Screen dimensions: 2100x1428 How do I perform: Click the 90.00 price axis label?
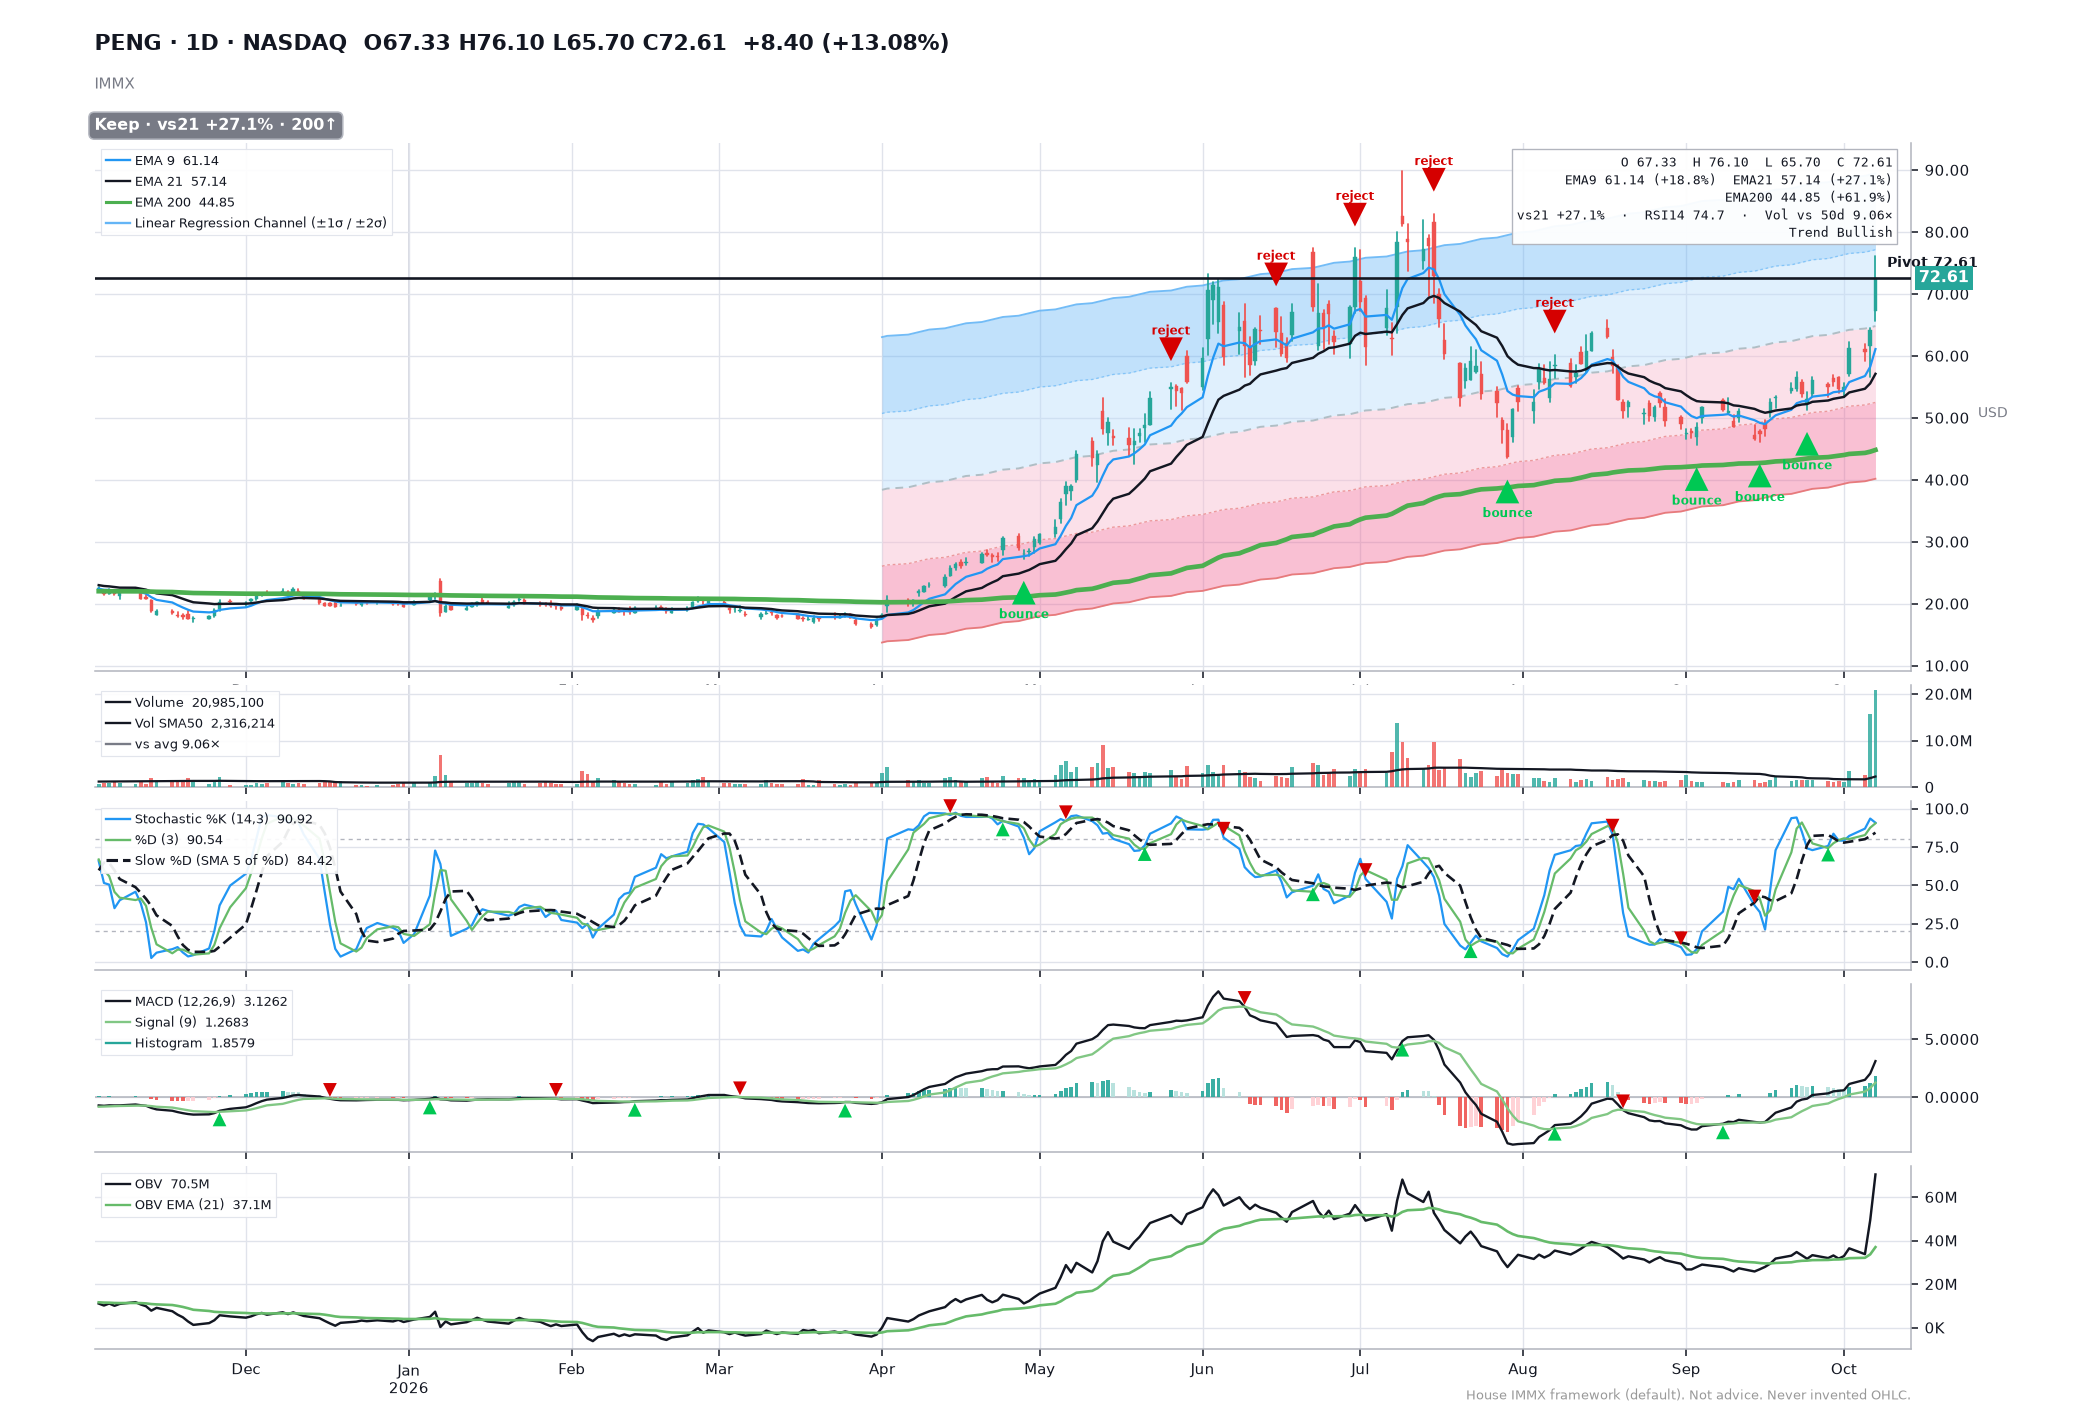pos(1946,170)
